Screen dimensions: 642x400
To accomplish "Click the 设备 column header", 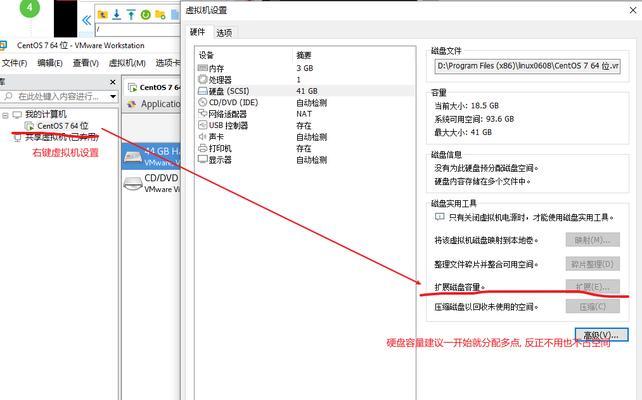I will (x=206, y=55).
